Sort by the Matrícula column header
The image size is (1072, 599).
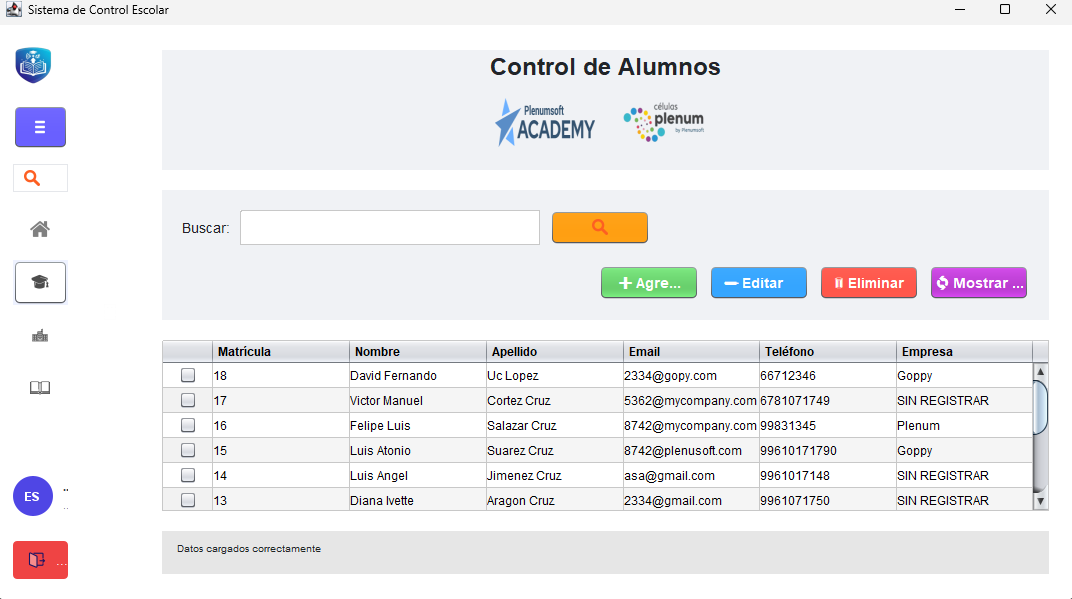(x=280, y=351)
